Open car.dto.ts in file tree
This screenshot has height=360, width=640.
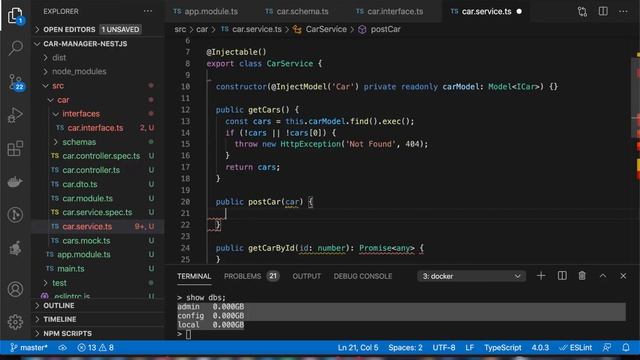click(x=98, y=184)
